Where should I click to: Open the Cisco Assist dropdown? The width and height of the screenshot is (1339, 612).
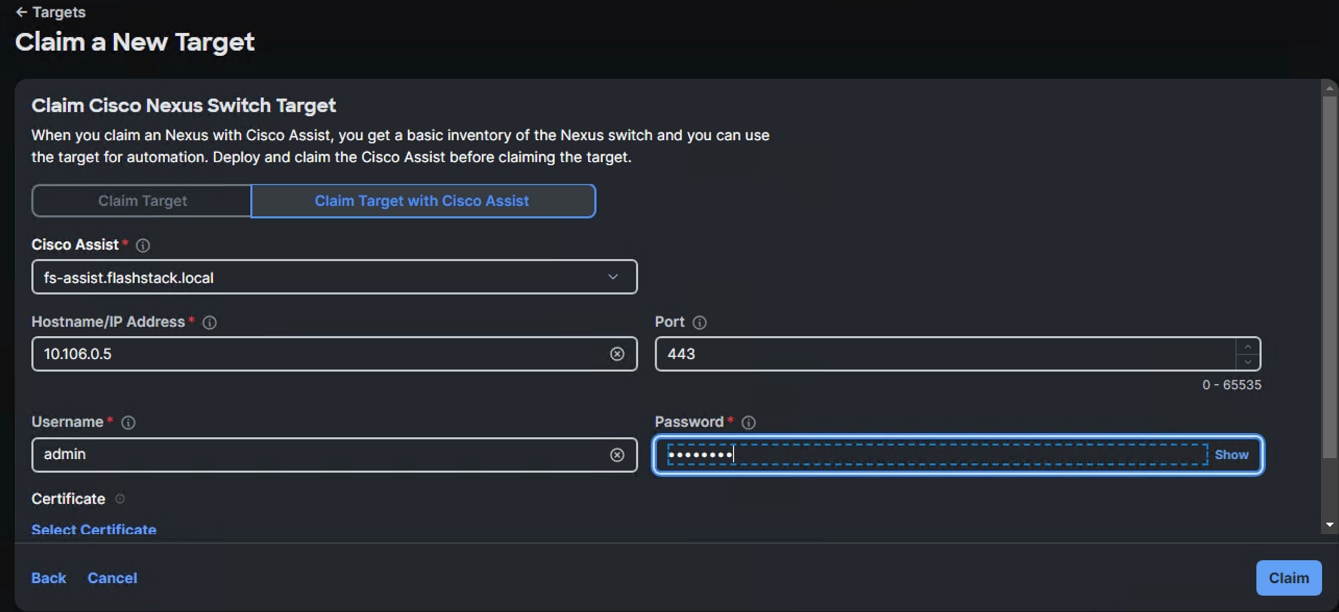(x=611, y=277)
